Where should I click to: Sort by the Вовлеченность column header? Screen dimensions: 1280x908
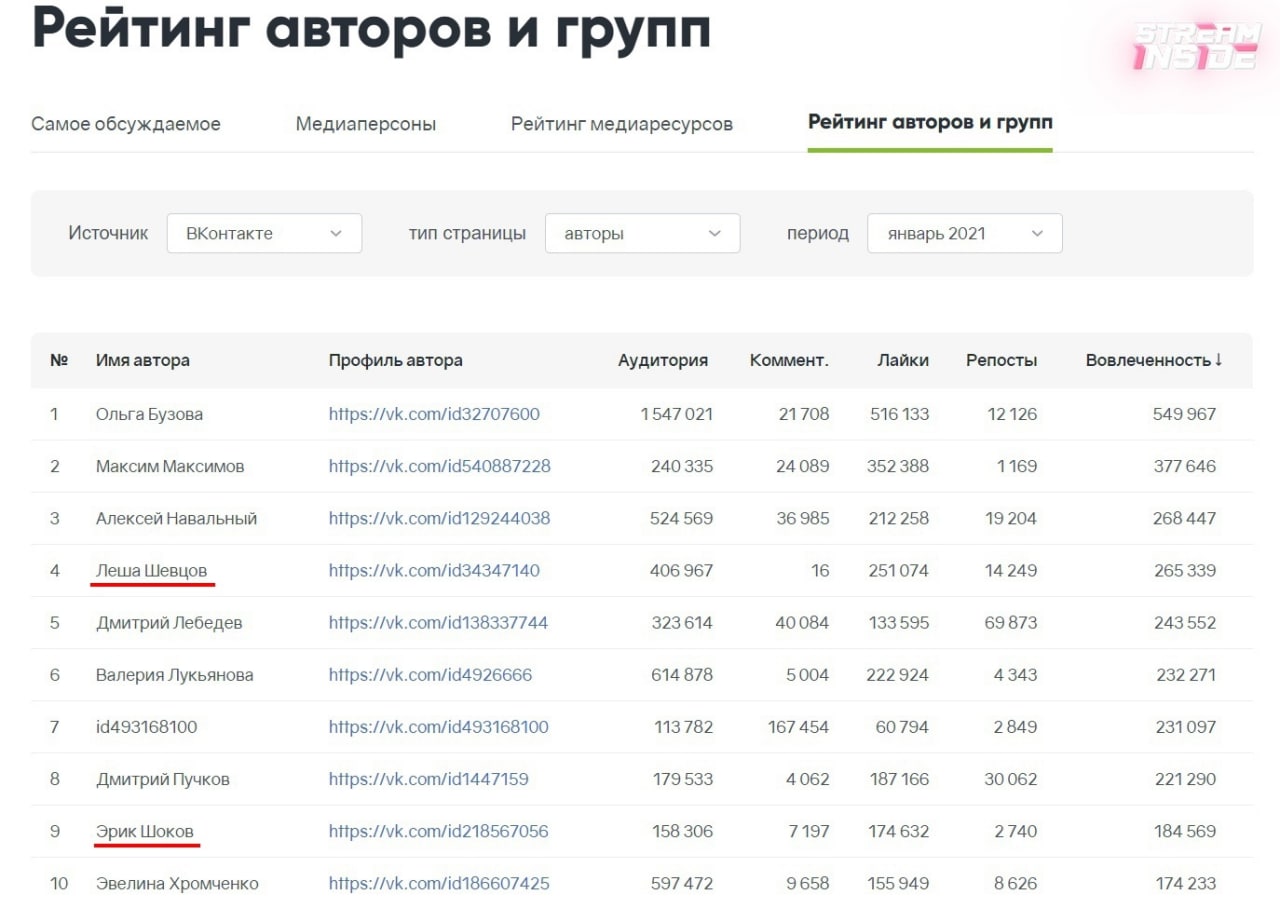[1154, 360]
